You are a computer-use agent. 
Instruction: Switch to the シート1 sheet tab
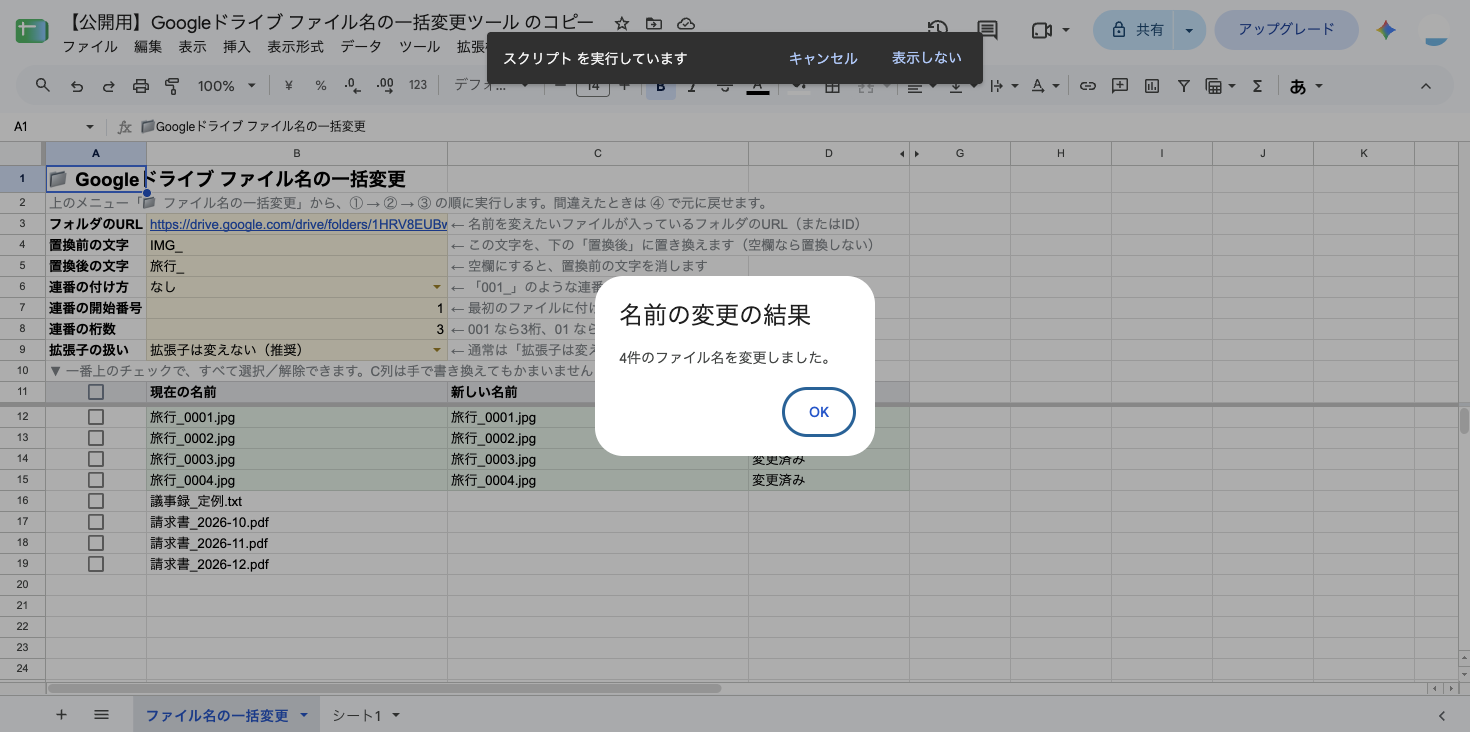pos(357,715)
